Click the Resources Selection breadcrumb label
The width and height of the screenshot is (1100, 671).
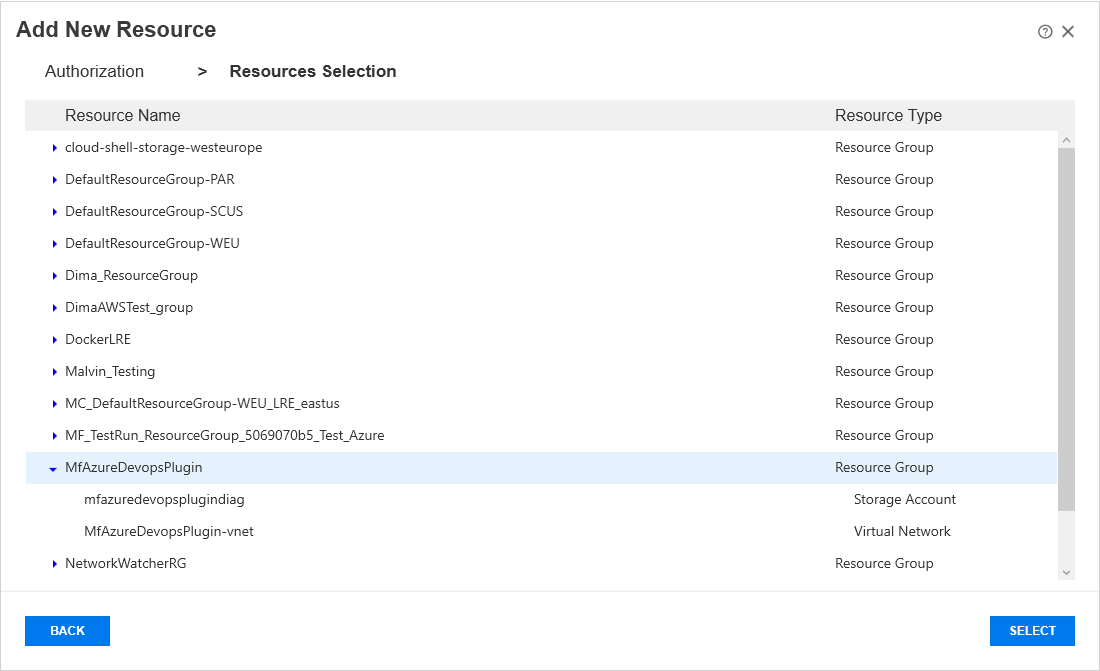[312, 71]
